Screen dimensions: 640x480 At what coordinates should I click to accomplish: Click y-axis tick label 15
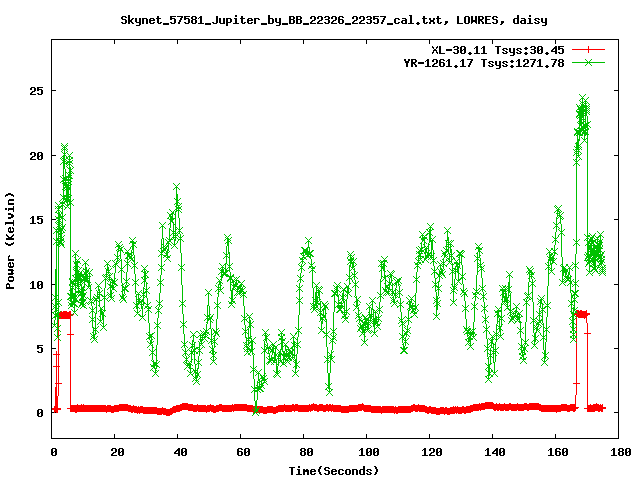(x=36, y=220)
